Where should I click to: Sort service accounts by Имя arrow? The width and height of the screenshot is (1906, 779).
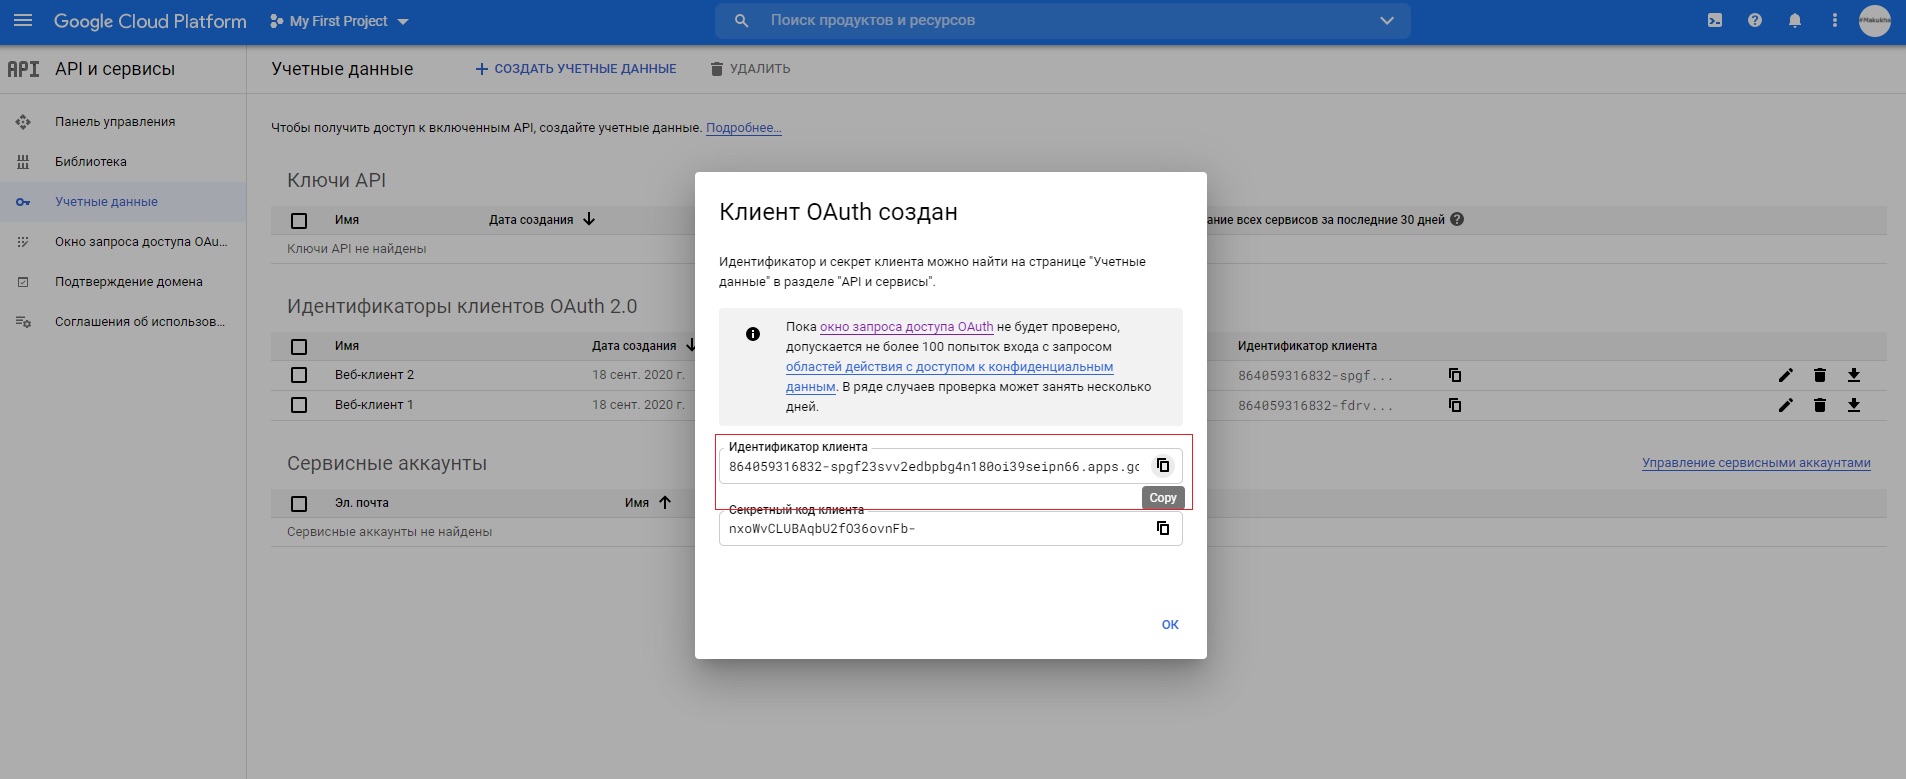665,503
